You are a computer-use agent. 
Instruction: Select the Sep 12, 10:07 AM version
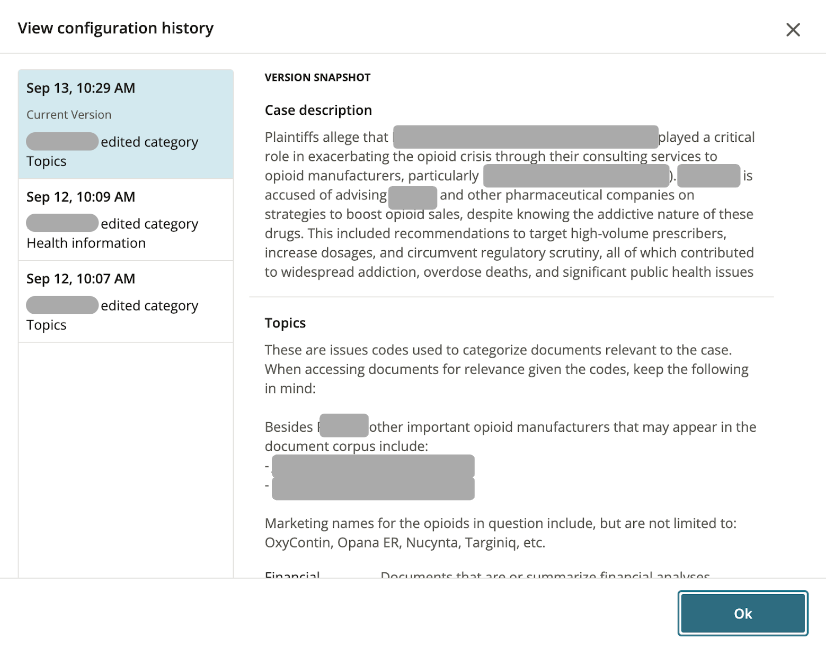pos(126,302)
